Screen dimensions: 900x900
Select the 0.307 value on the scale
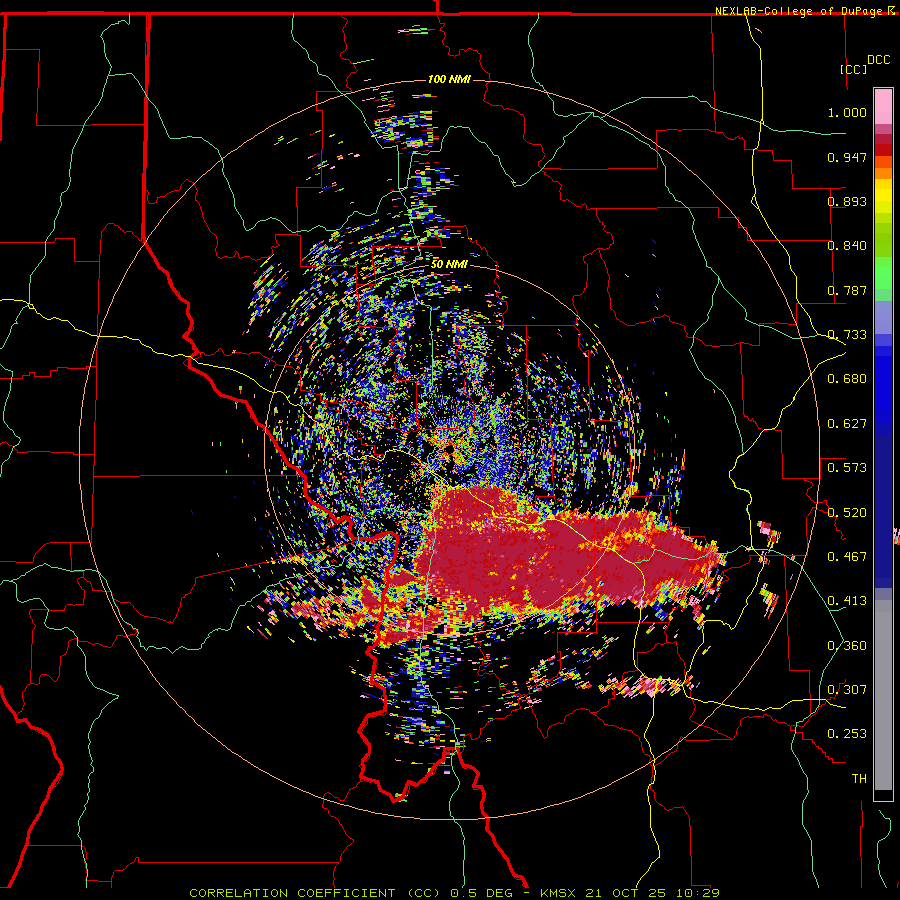847,690
